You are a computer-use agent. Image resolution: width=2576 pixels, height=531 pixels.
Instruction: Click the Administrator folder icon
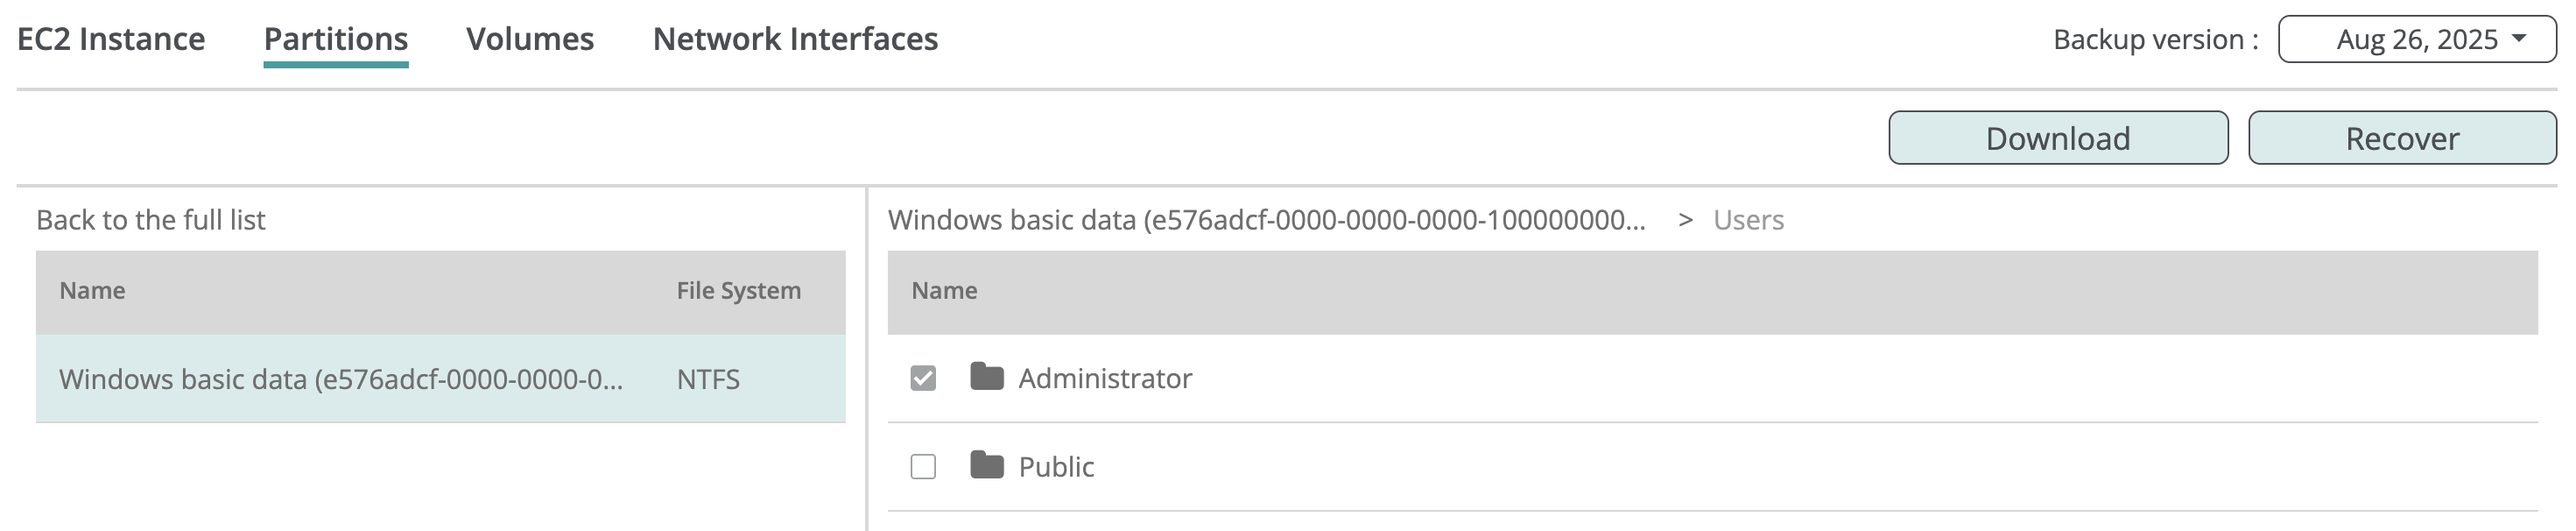(x=986, y=377)
